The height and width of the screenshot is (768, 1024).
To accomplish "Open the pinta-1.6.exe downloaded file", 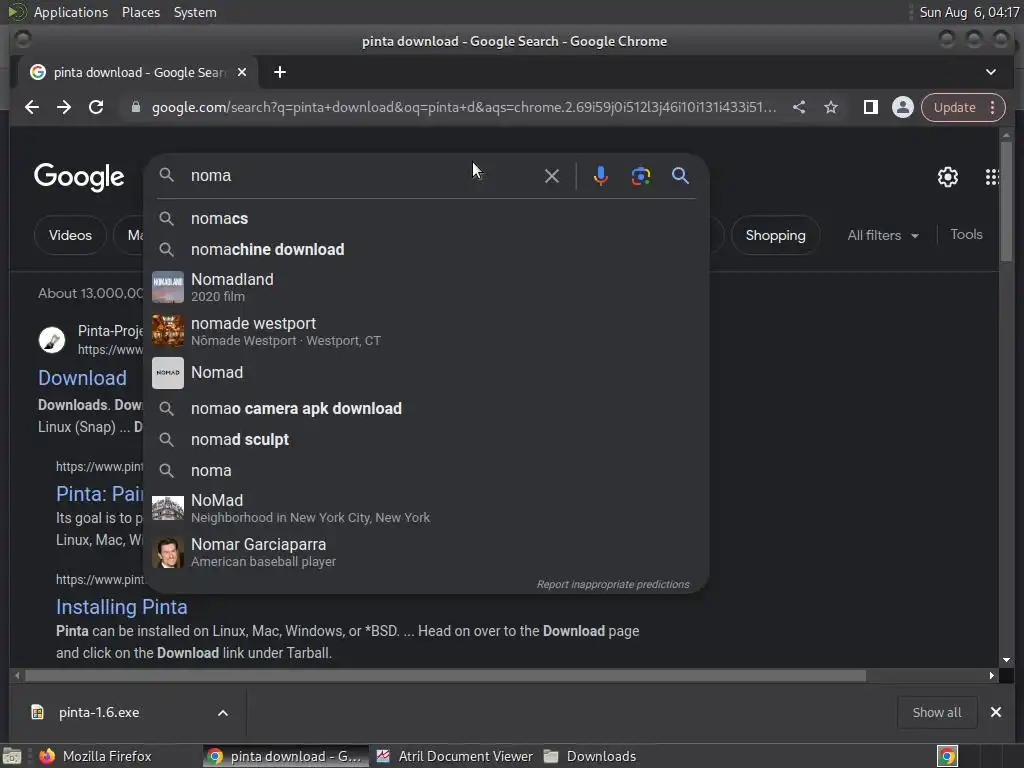I will pos(98,712).
